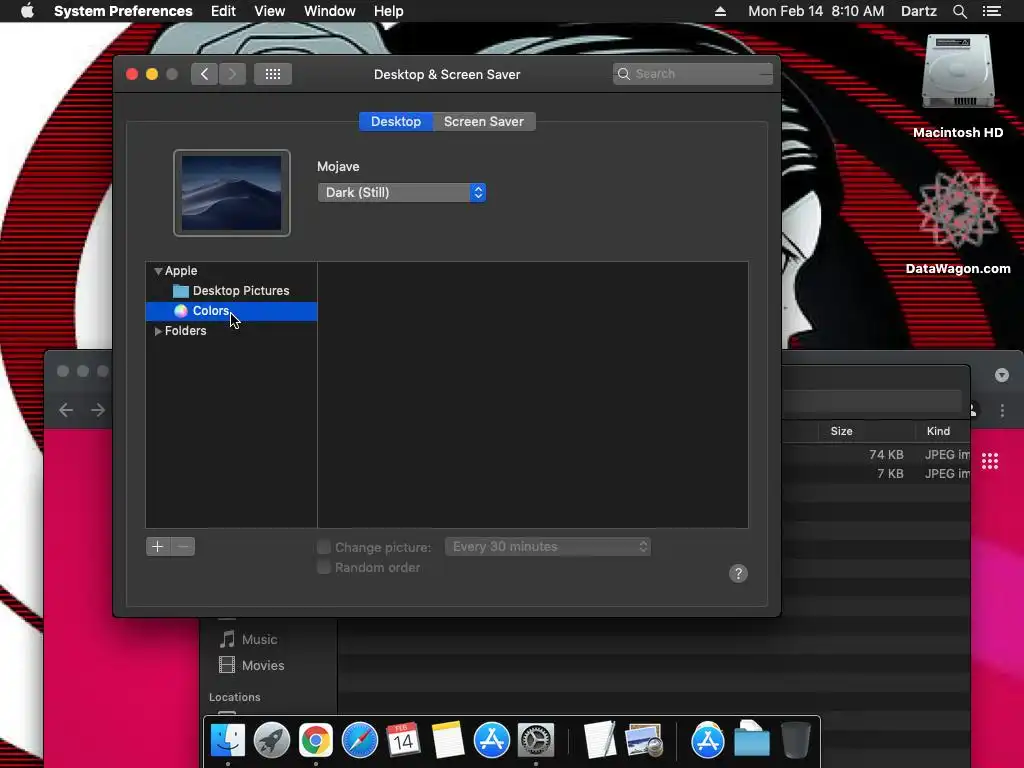This screenshot has height=768, width=1024.
Task: Remove folder with the minus button
Action: pos(183,547)
